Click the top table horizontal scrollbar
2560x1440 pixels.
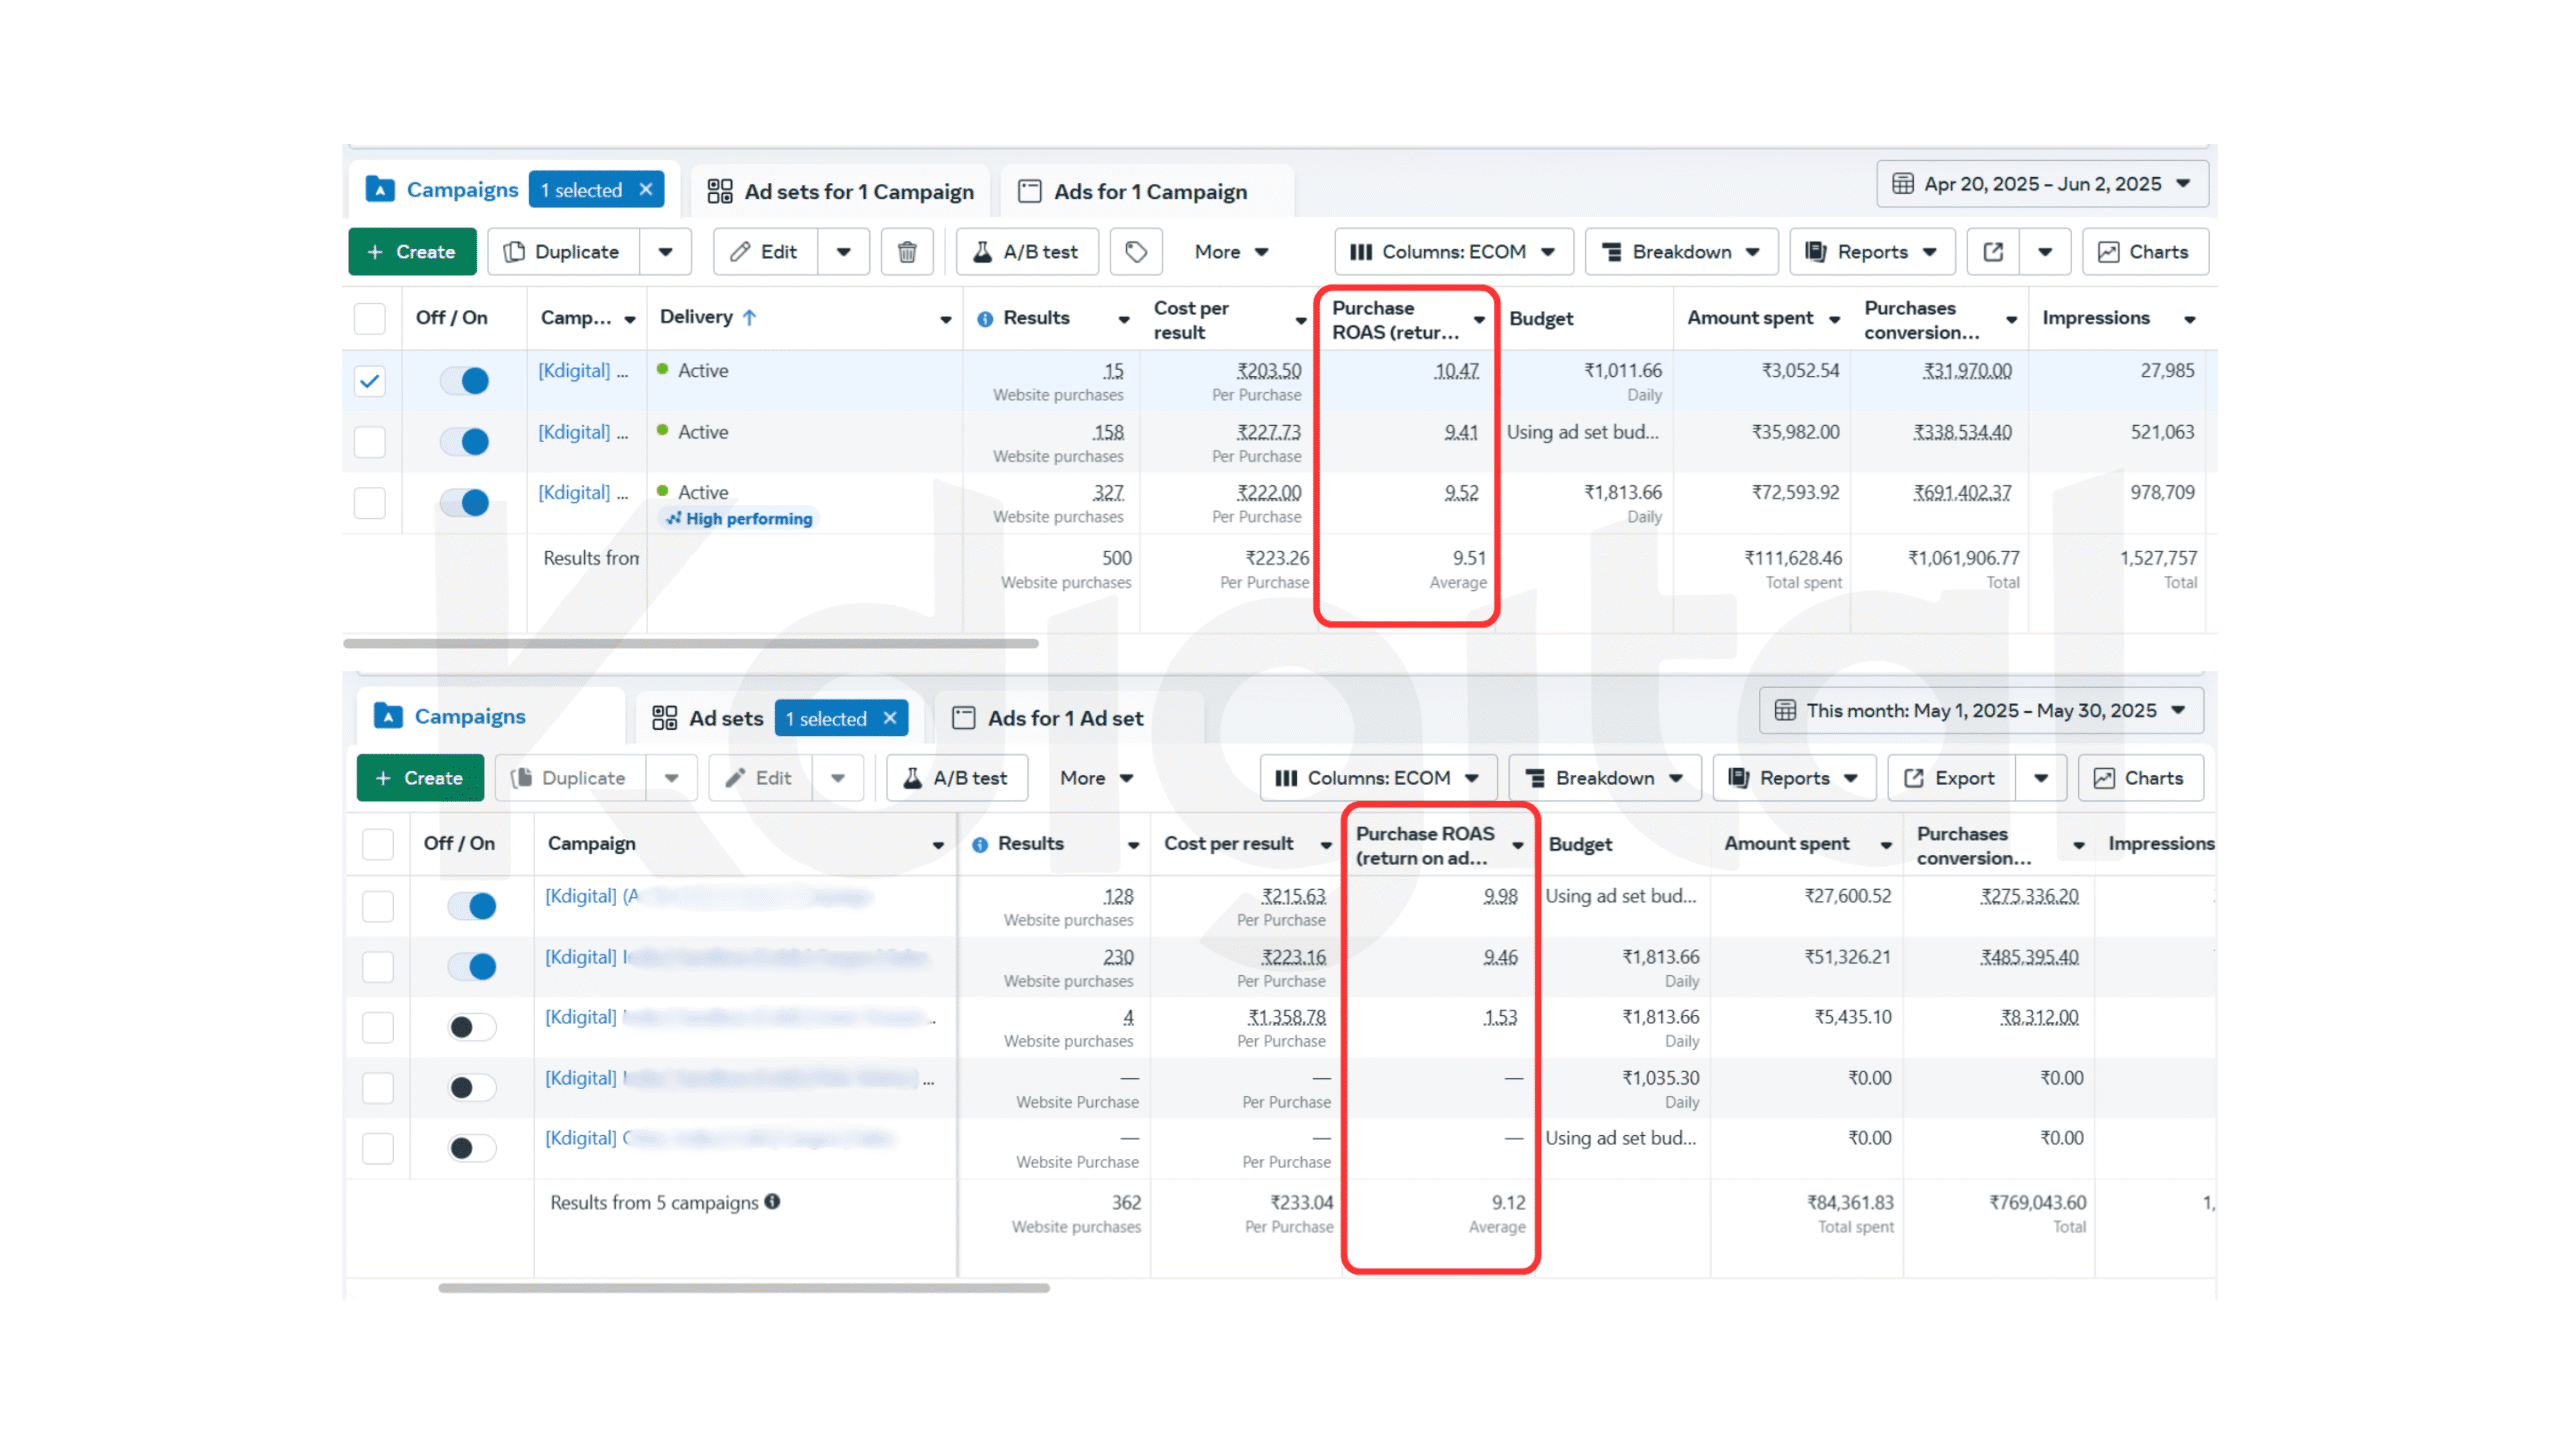click(690, 643)
